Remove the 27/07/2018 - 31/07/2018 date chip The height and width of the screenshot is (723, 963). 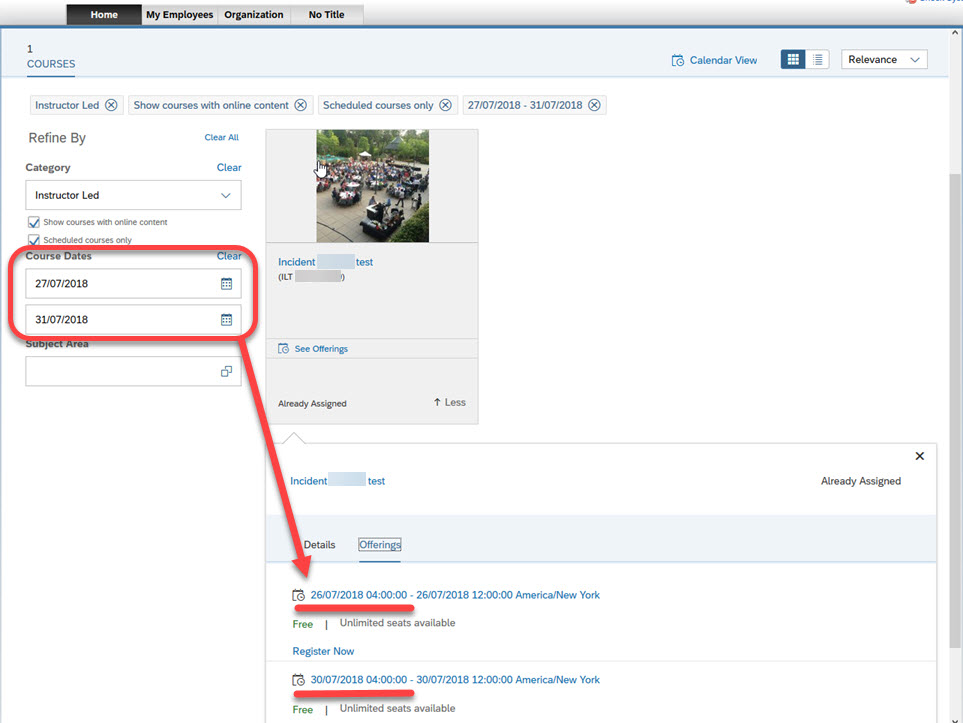(594, 105)
